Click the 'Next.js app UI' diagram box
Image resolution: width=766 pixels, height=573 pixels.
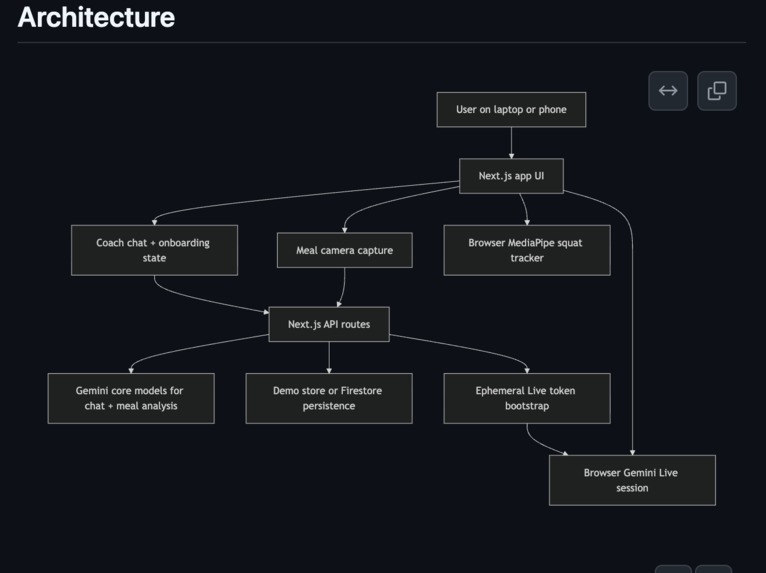pyautogui.click(x=511, y=176)
